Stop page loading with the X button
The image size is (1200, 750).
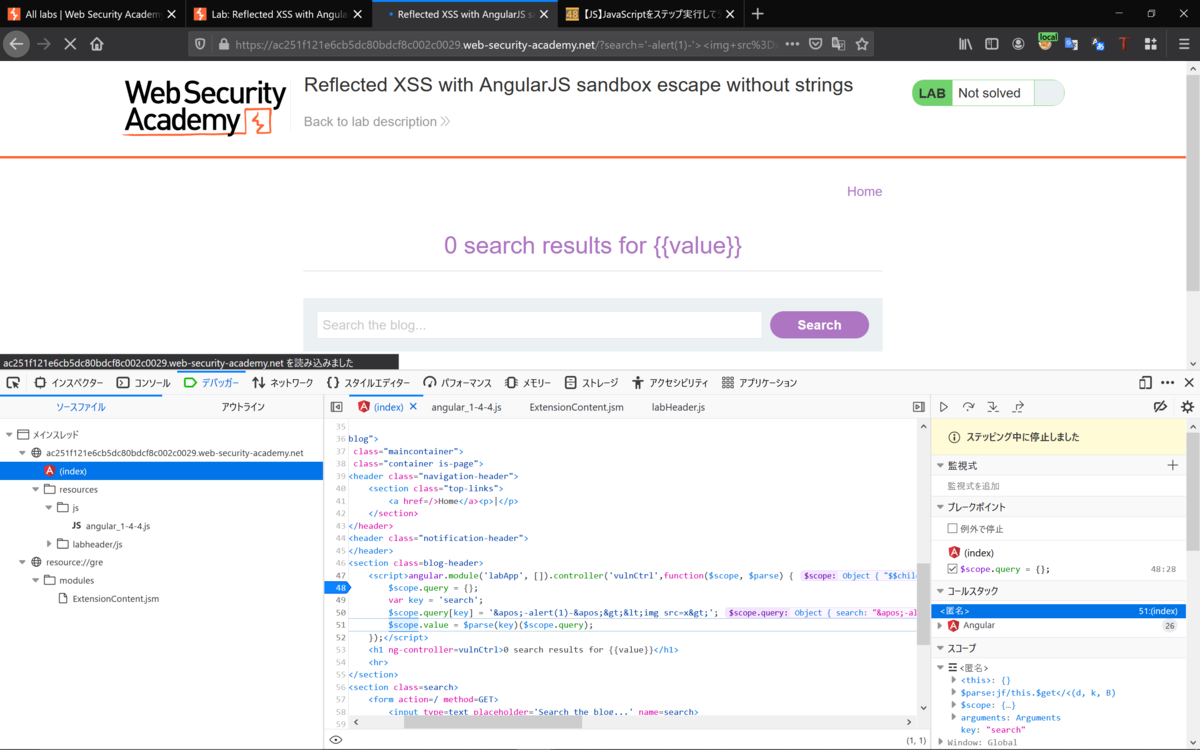pos(70,44)
